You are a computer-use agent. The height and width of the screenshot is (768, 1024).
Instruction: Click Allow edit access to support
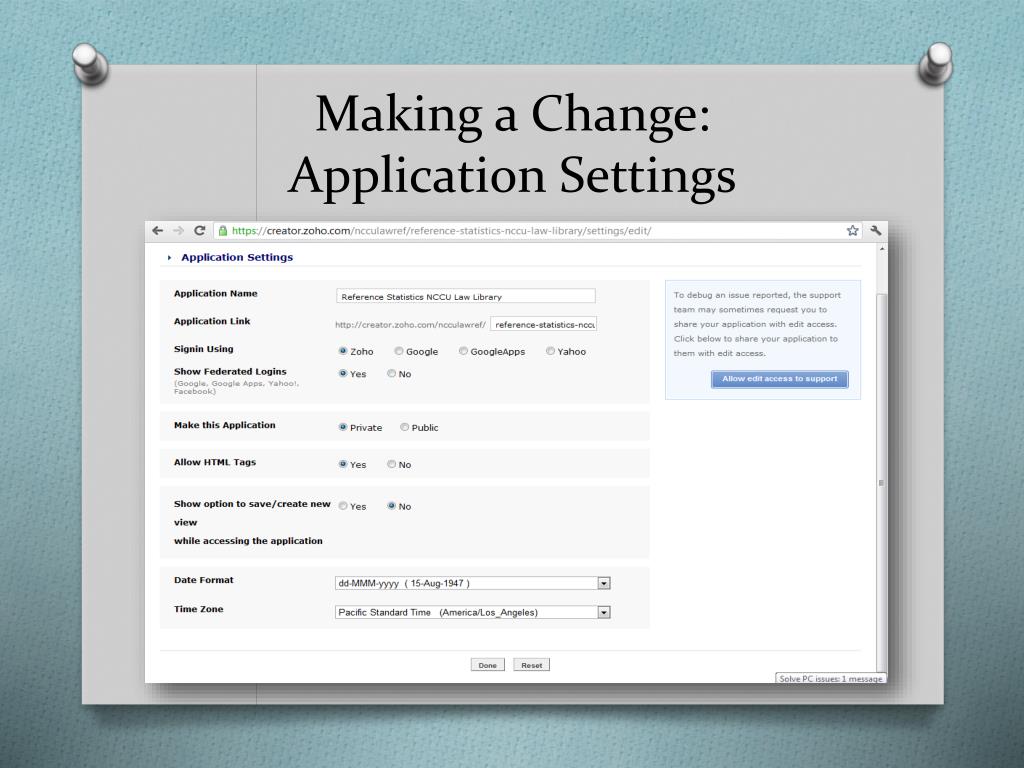coord(779,379)
